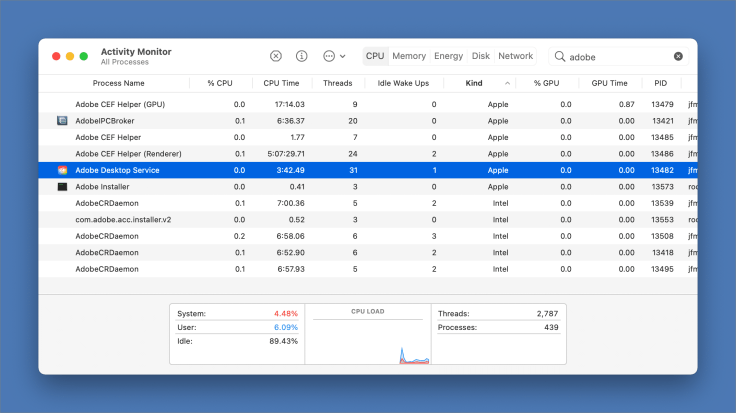Sort by CPU Time column header
The width and height of the screenshot is (736, 413).
pos(281,83)
